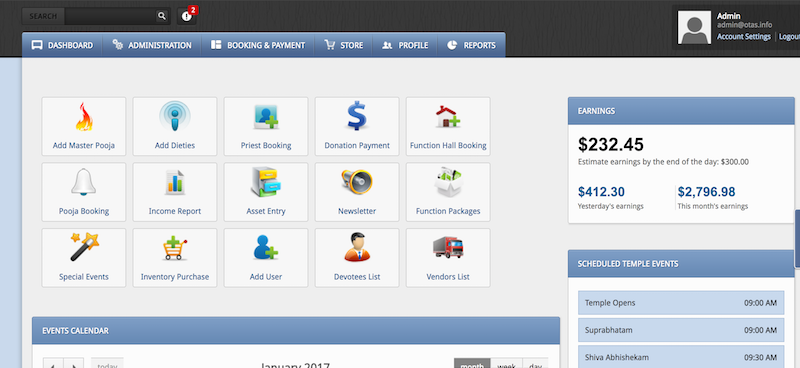Switch calendar to month view
This screenshot has height=368, width=800.
point(472,364)
